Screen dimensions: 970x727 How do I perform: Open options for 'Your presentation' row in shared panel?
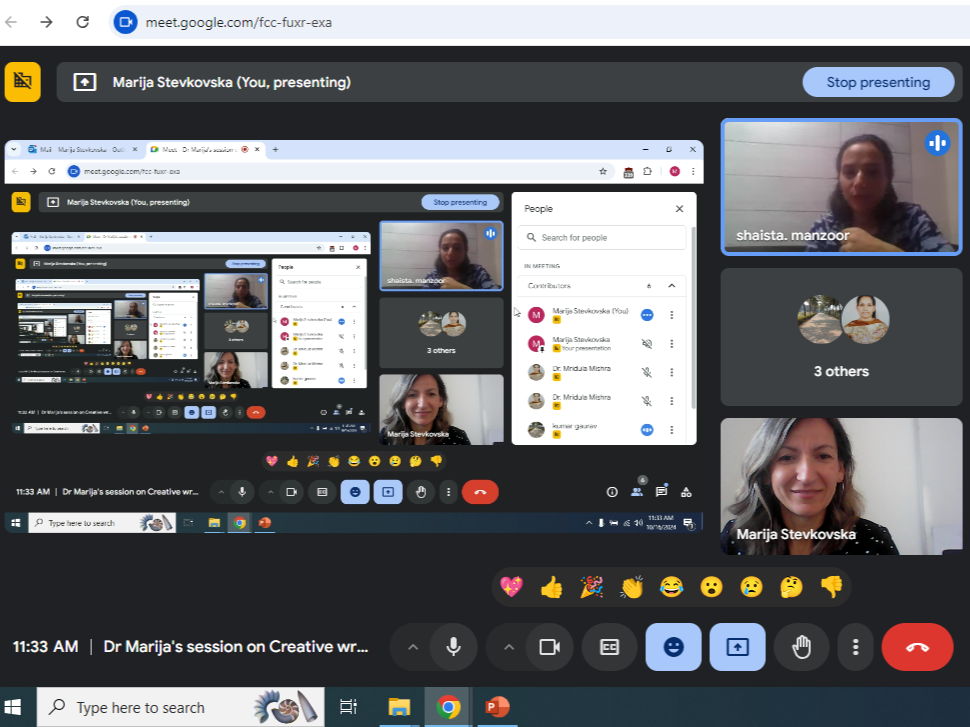tap(672, 343)
